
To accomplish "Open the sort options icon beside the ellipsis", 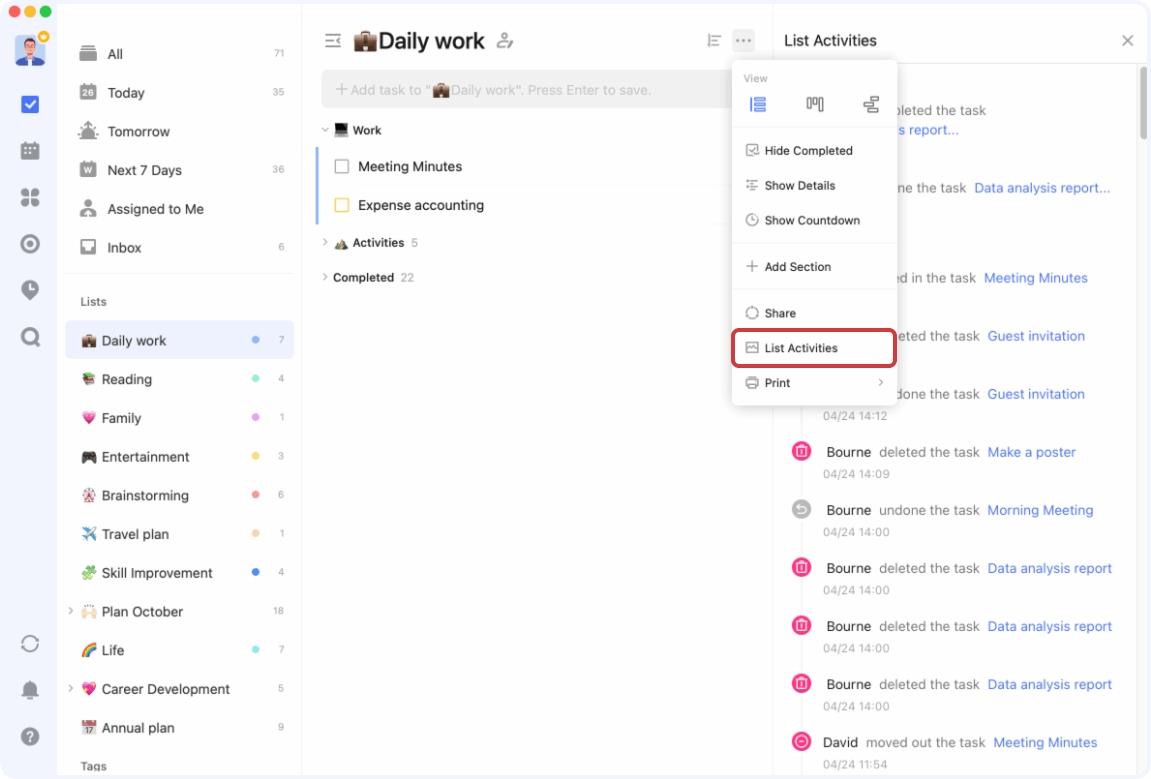I will [x=714, y=40].
